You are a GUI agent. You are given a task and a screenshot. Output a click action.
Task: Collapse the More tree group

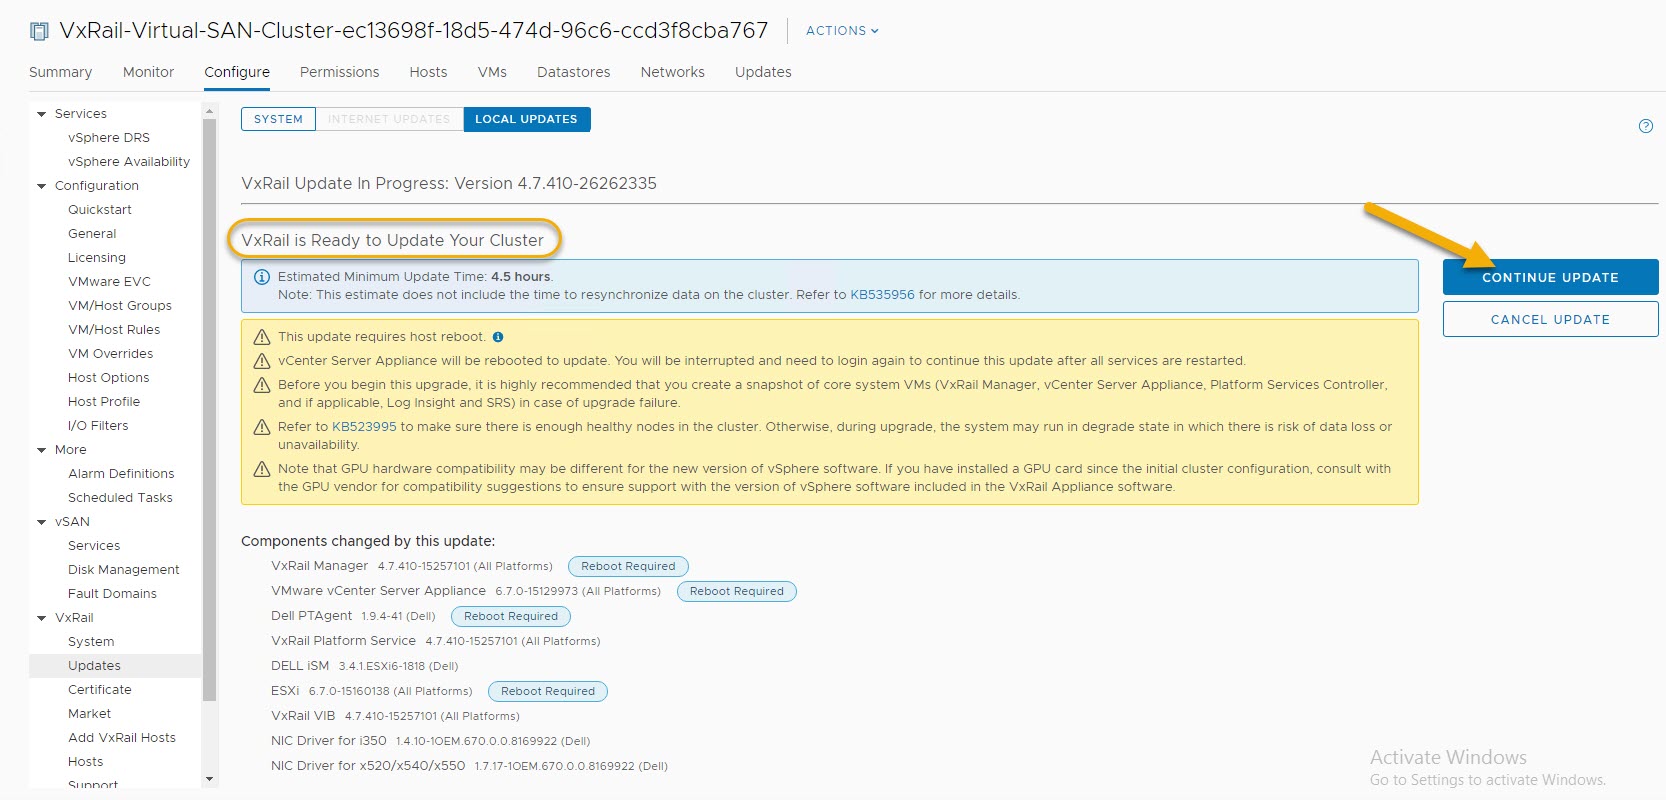point(42,450)
